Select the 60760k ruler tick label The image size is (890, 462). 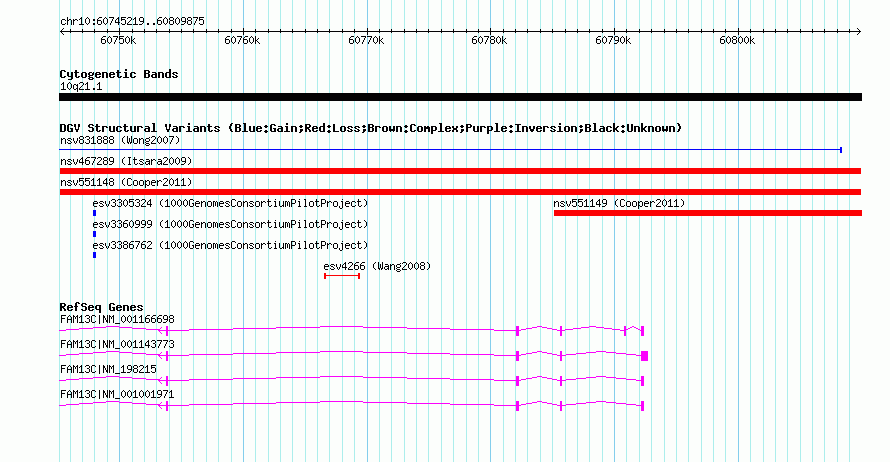pyautogui.click(x=242, y=40)
